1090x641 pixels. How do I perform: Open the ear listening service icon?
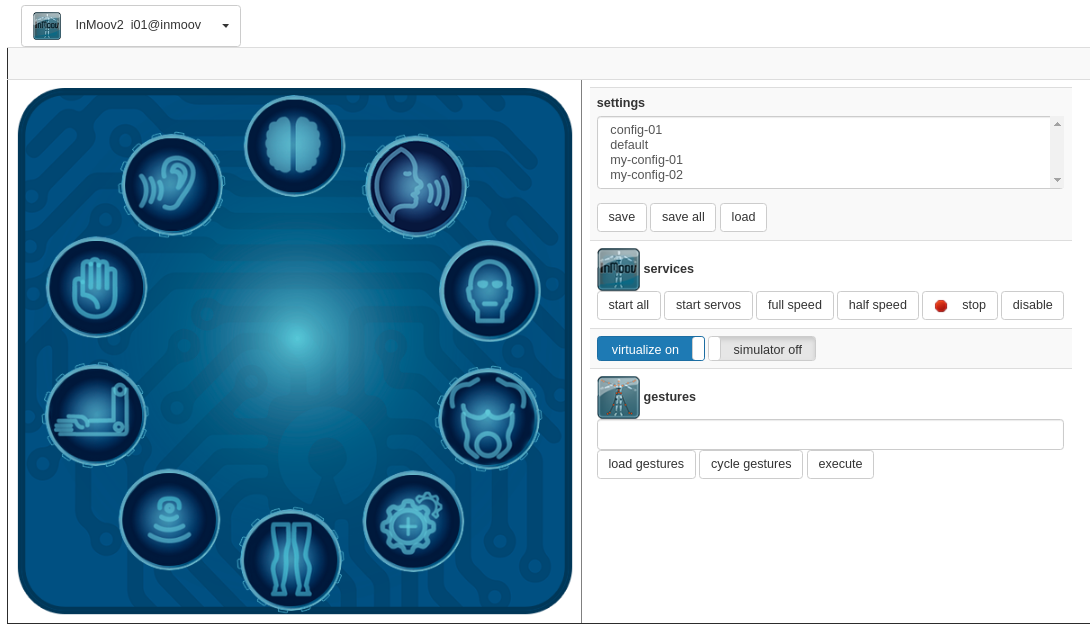(x=172, y=185)
